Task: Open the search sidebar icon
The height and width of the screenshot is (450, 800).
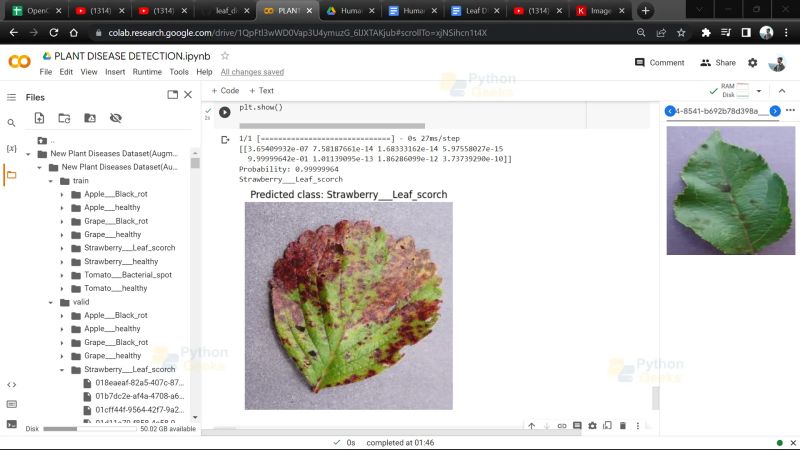Action: [x=11, y=123]
